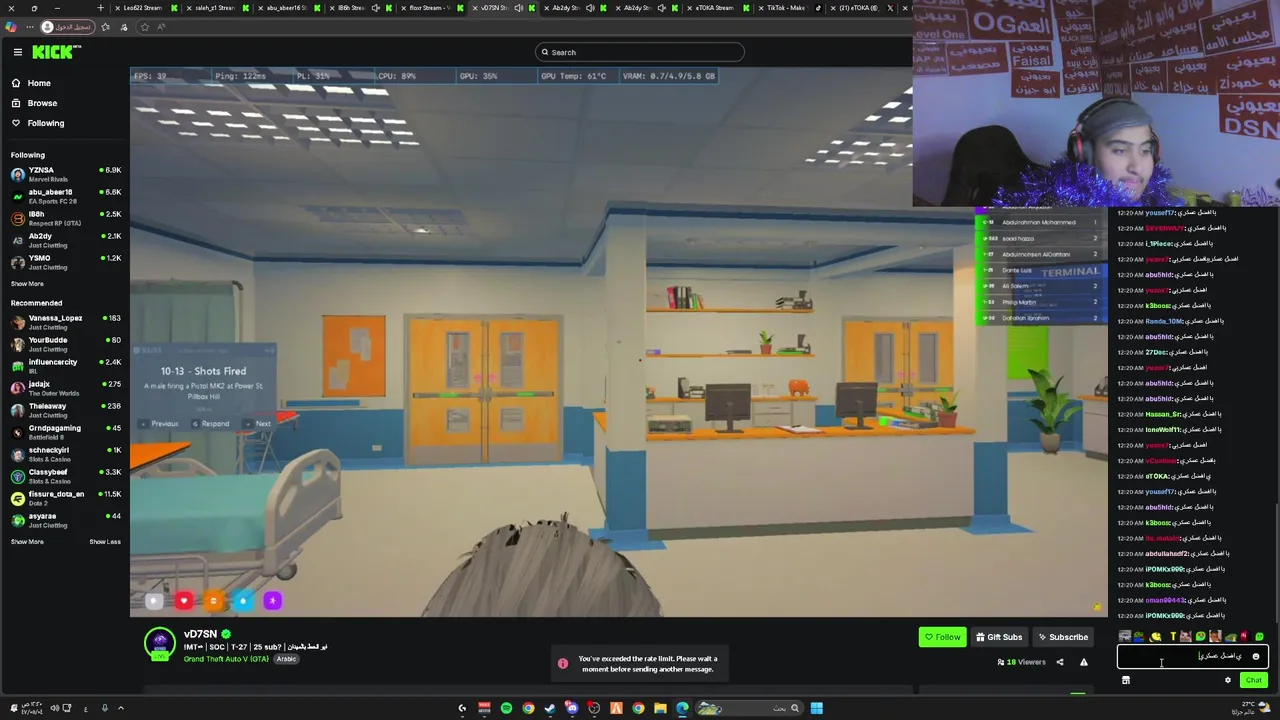The width and height of the screenshot is (1280, 720).
Task: Report stream with warning triangle icon
Action: [x=1083, y=662]
